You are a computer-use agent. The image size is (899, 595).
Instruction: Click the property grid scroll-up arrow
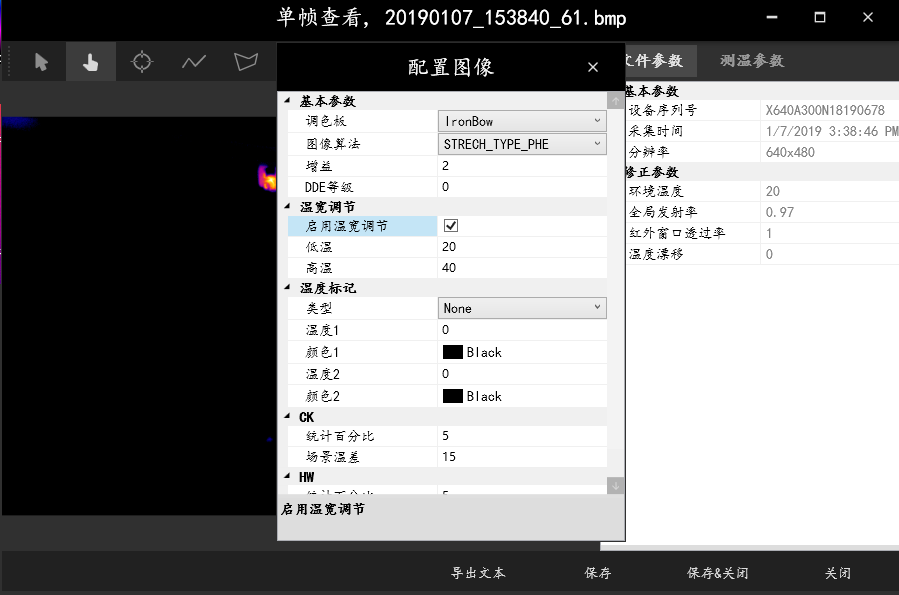point(615,101)
